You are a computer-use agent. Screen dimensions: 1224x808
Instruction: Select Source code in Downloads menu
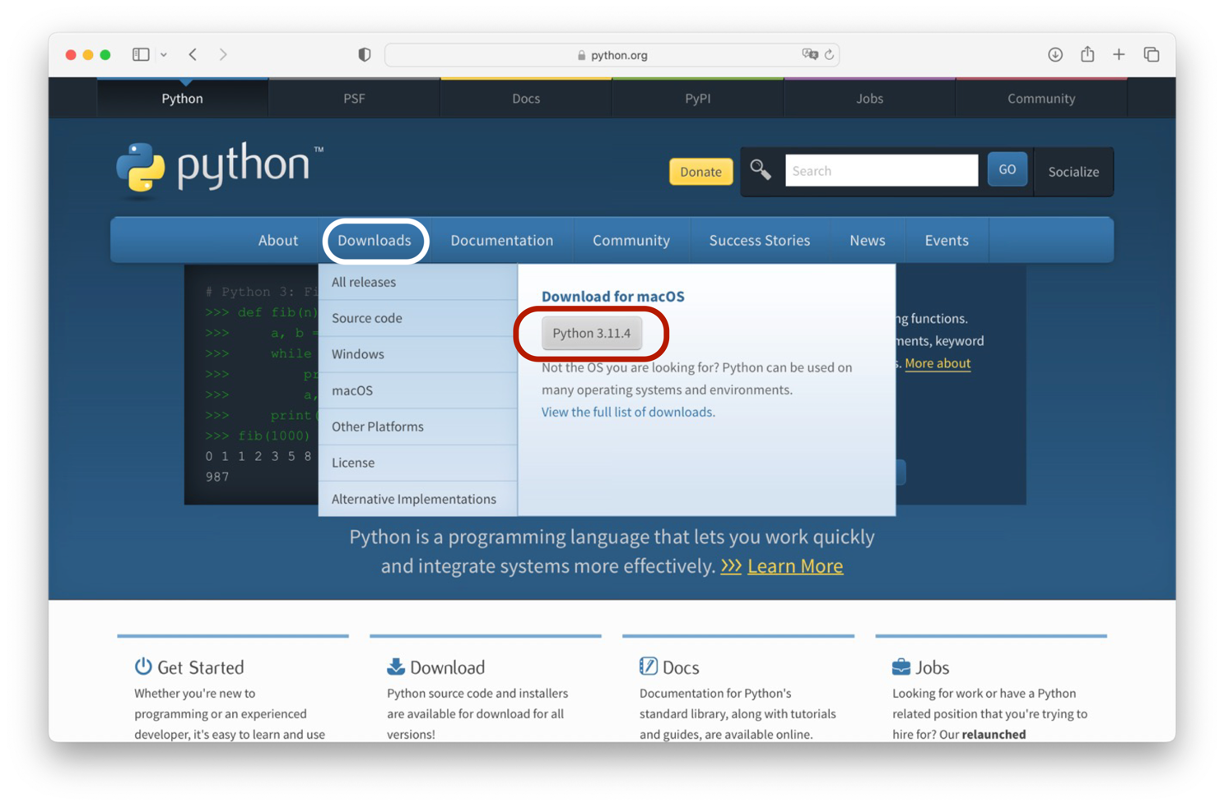(418, 318)
